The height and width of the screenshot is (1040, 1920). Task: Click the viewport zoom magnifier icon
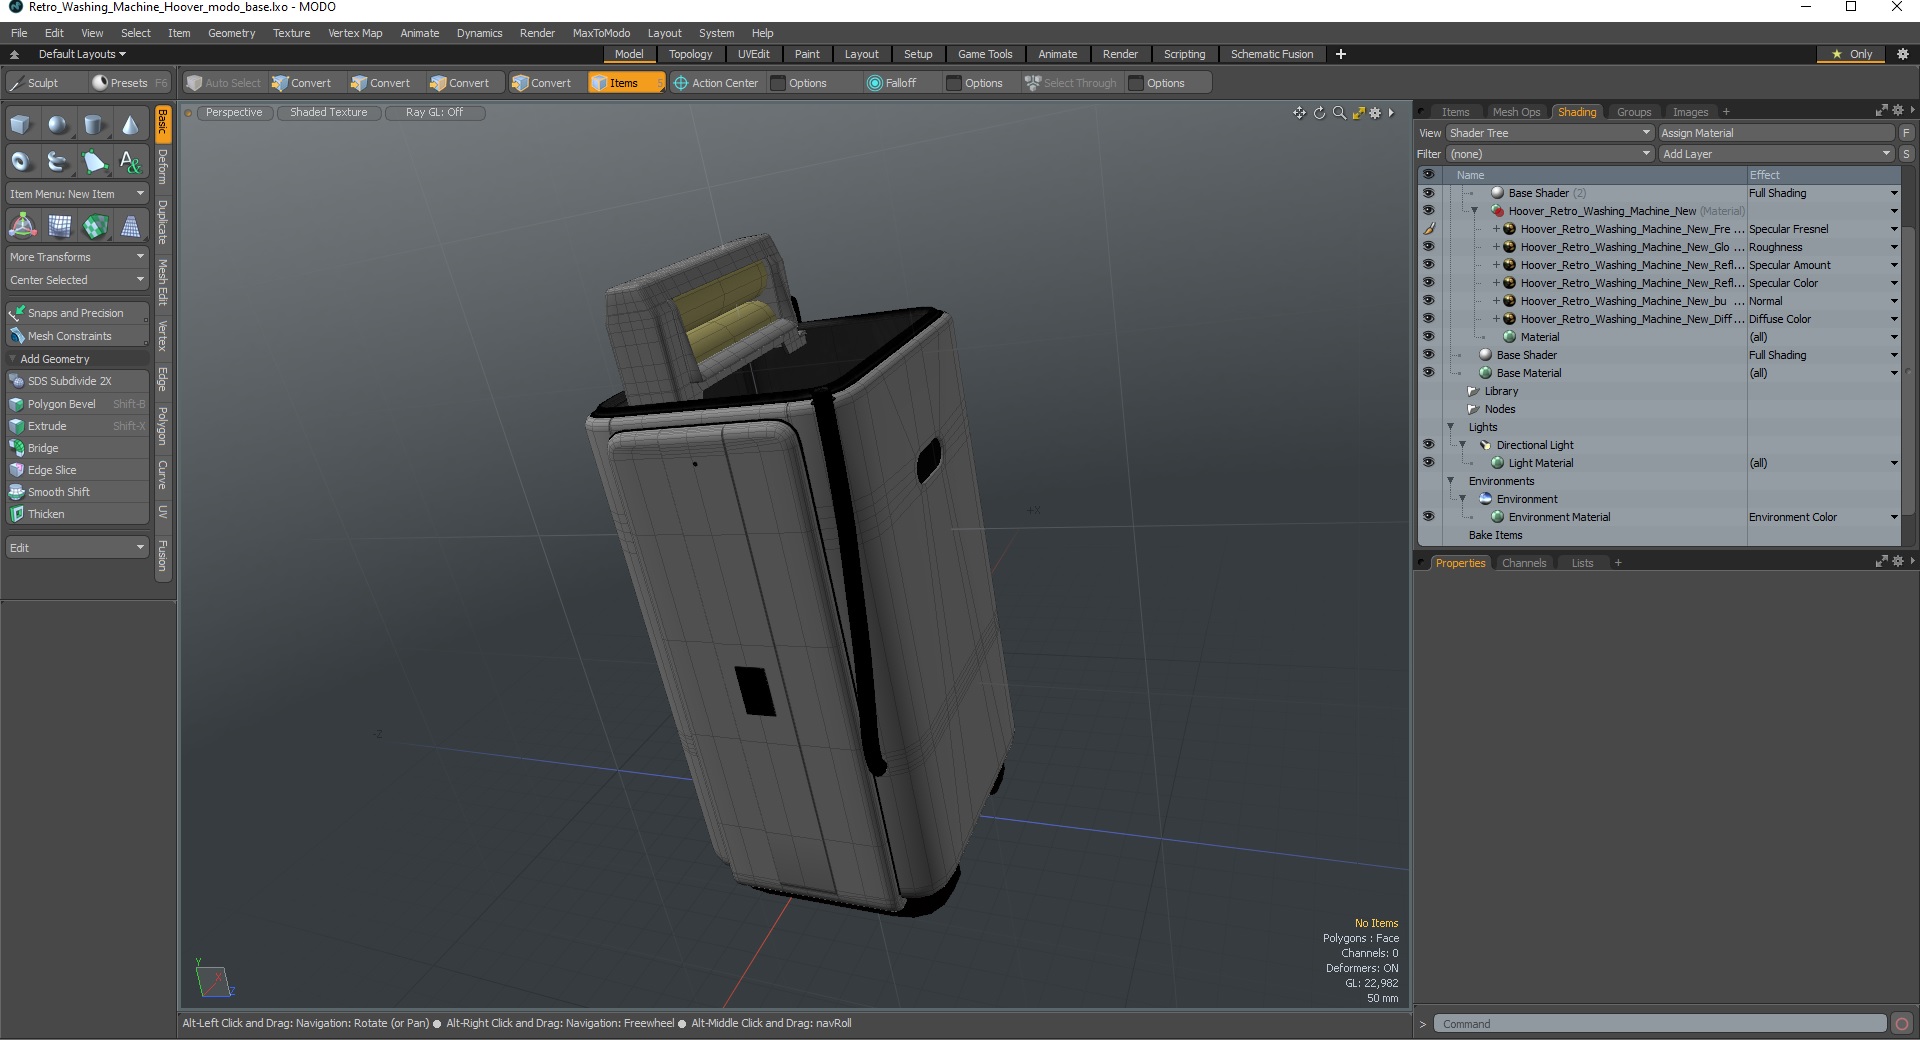pos(1339,113)
